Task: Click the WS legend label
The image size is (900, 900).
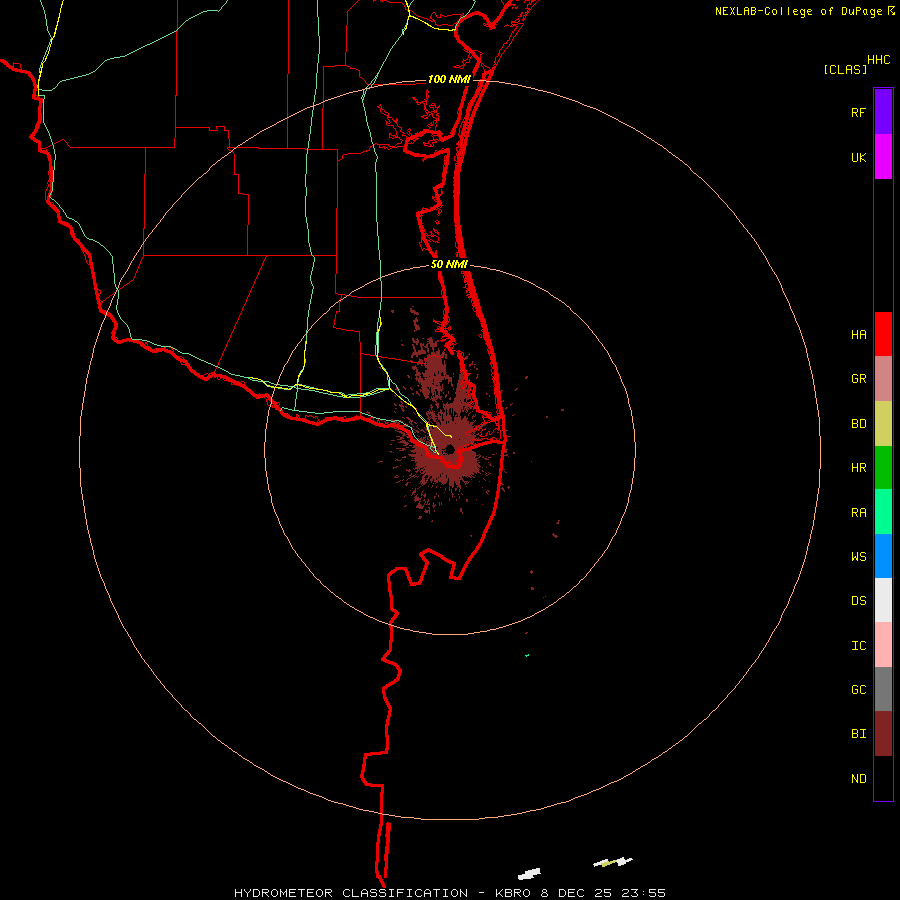Action: tap(859, 557)
